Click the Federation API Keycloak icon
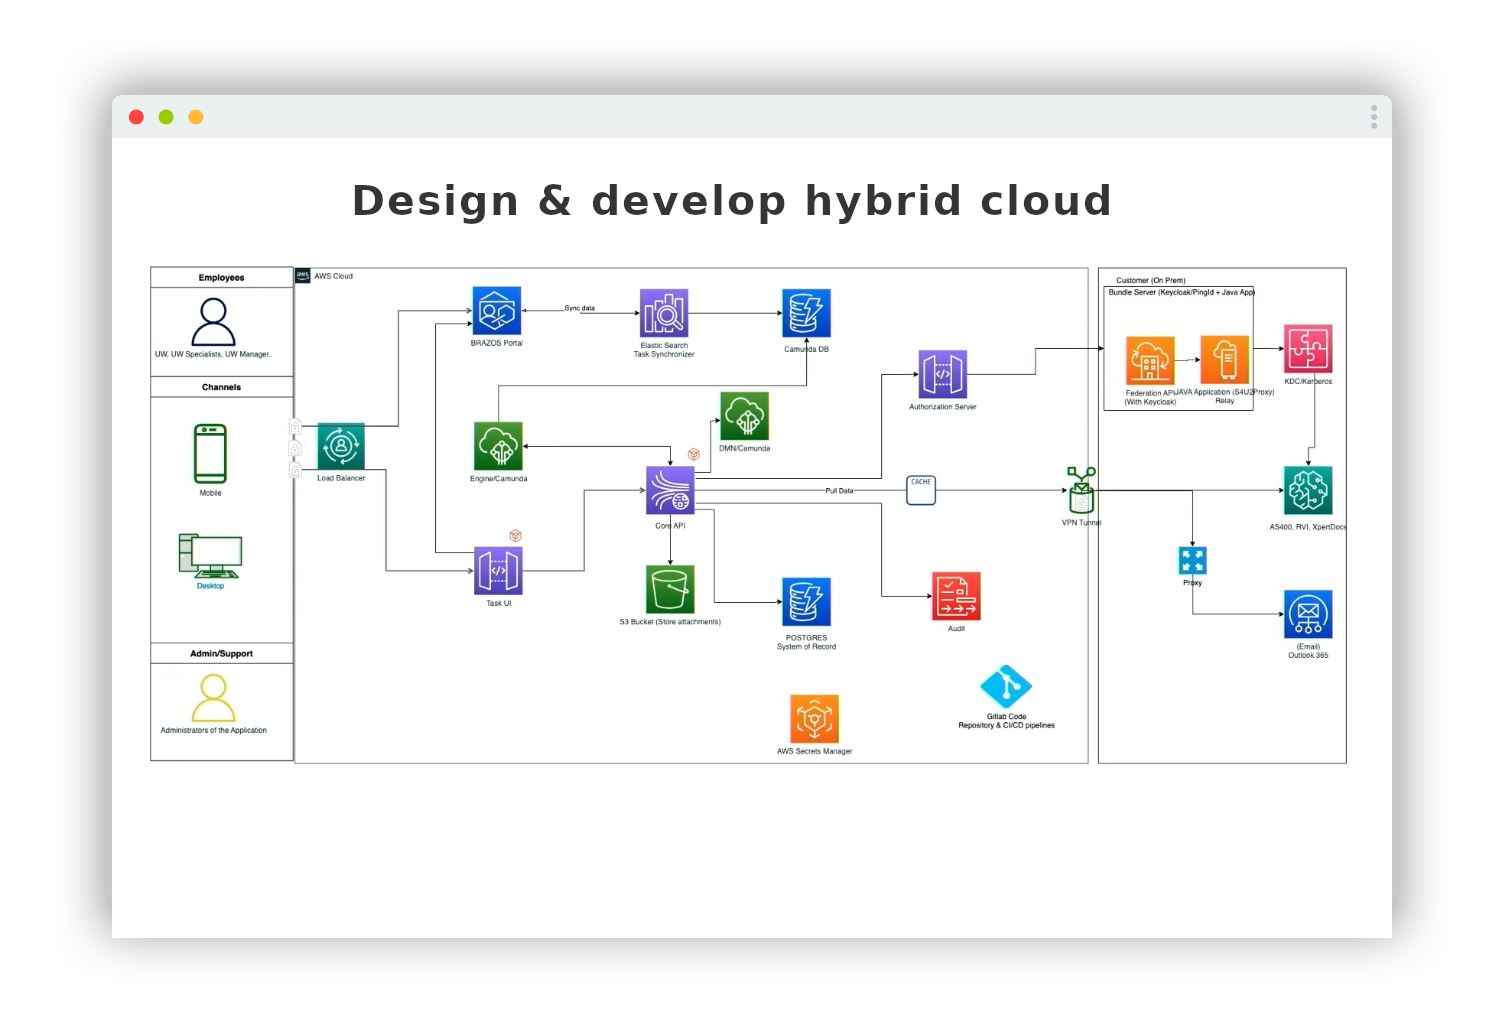Viewport: 1504px width, 1018px height. 1150,361
